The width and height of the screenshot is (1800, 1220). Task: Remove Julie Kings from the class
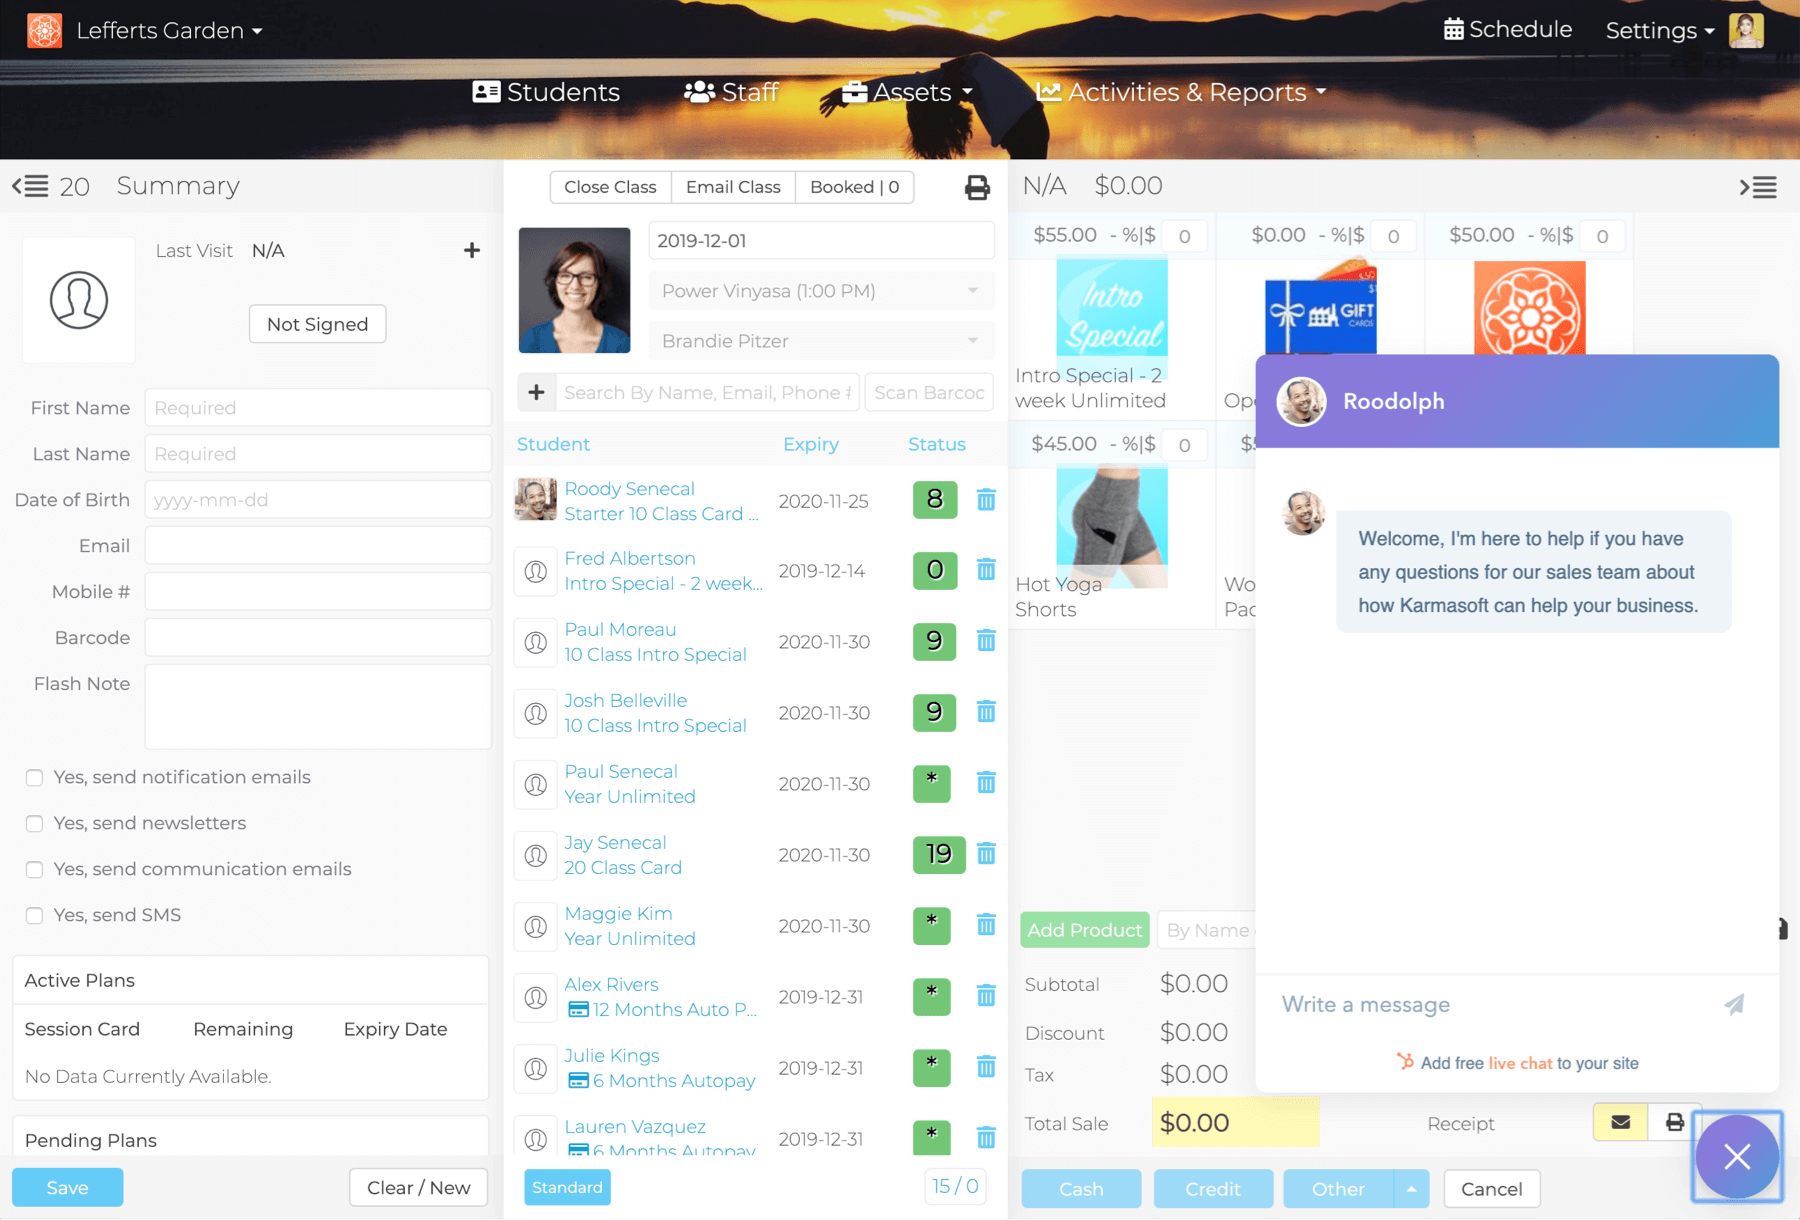click(x=986, y=1067)
